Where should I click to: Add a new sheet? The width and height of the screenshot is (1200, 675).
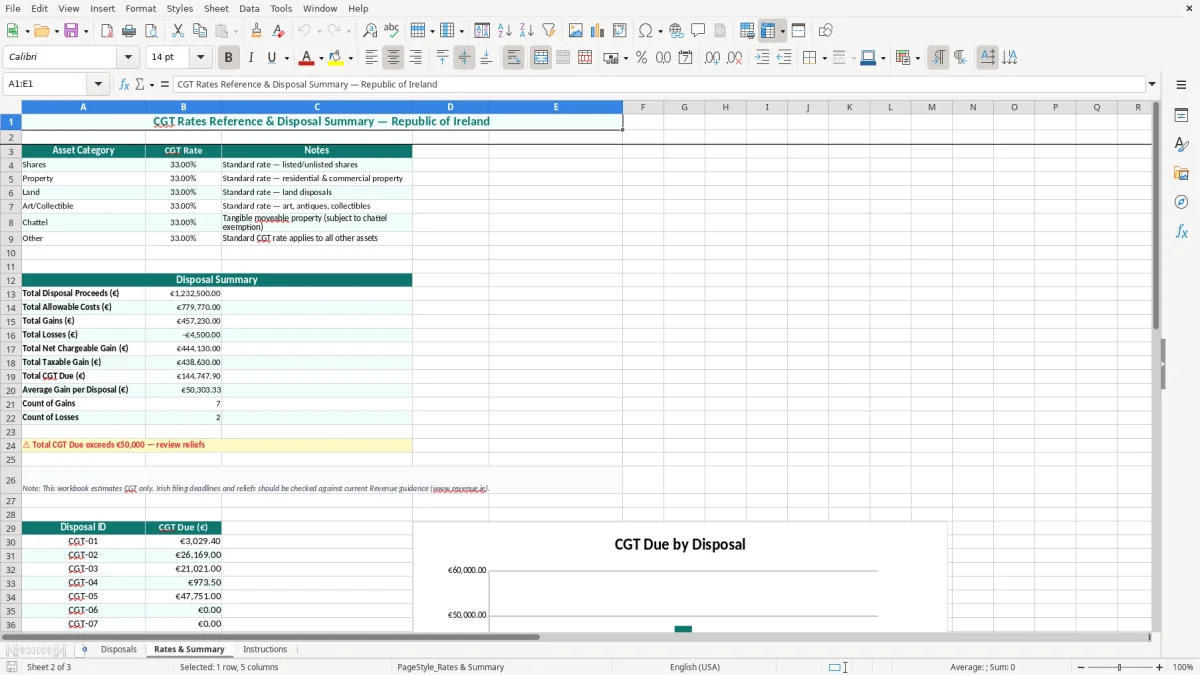click(x=84, y=649)
